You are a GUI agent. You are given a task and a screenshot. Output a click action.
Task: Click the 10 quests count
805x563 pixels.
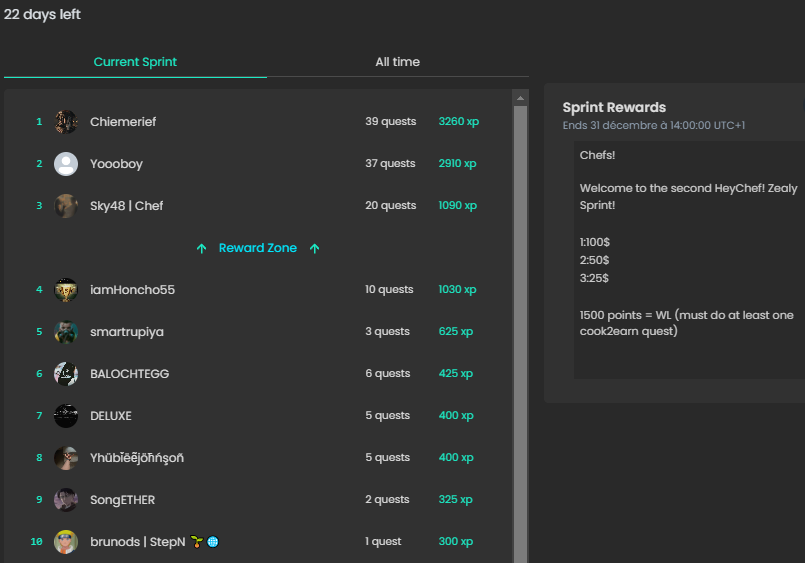tap(389, 290)
